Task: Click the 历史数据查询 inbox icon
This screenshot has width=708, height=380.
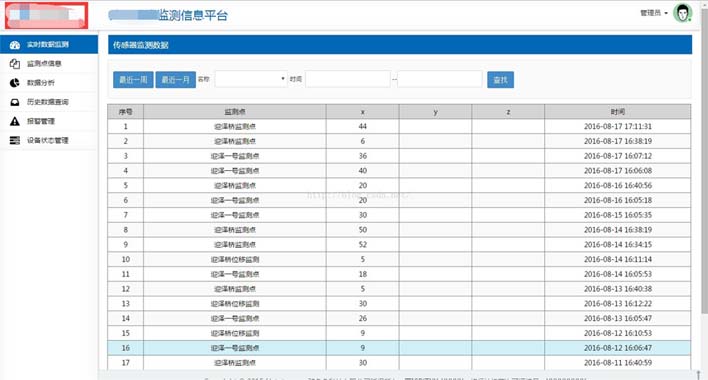Action: click(15, 102)
